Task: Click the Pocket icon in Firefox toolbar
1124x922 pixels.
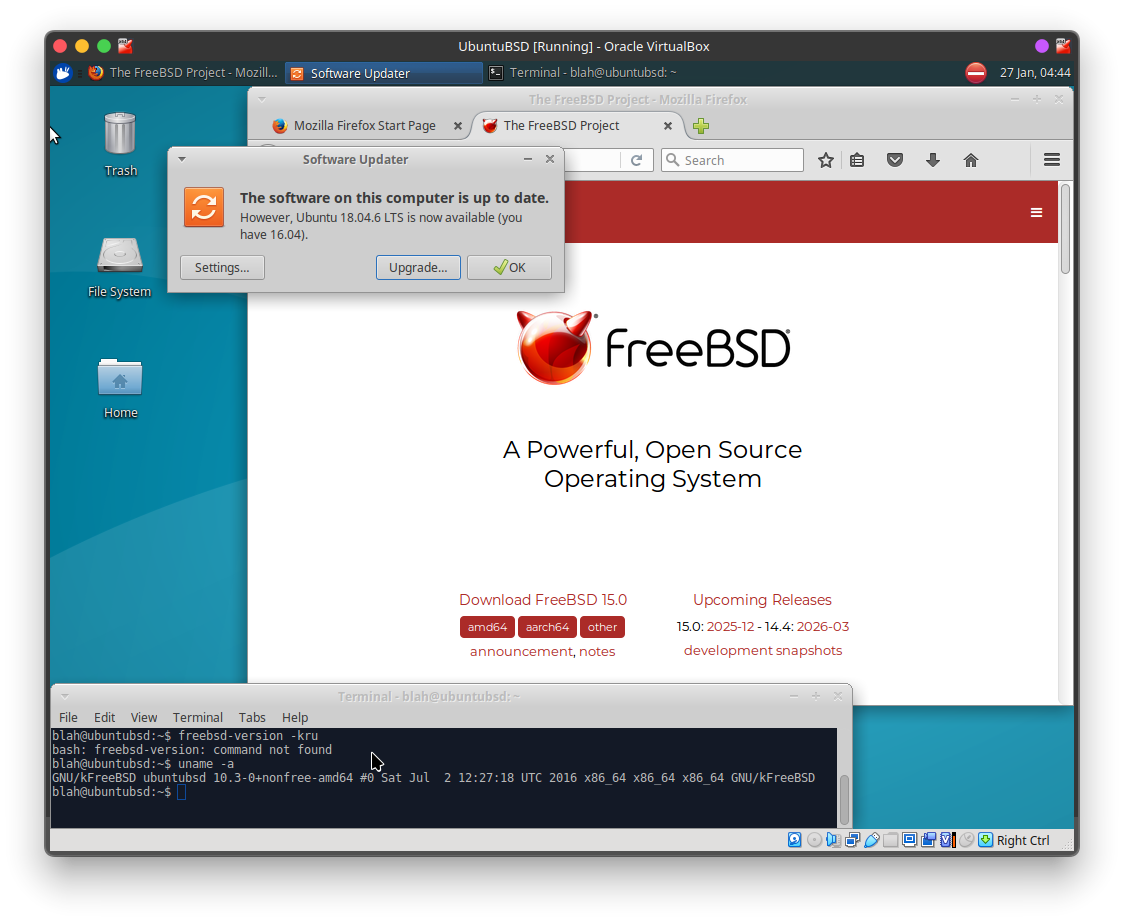Action: point(895,160)
